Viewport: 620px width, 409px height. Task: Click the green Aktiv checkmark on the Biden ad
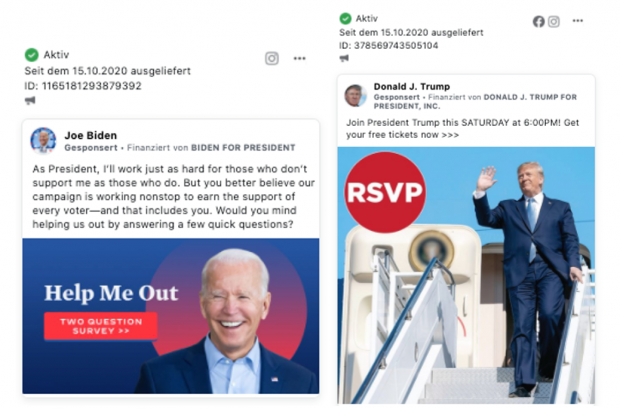[32, 55]
